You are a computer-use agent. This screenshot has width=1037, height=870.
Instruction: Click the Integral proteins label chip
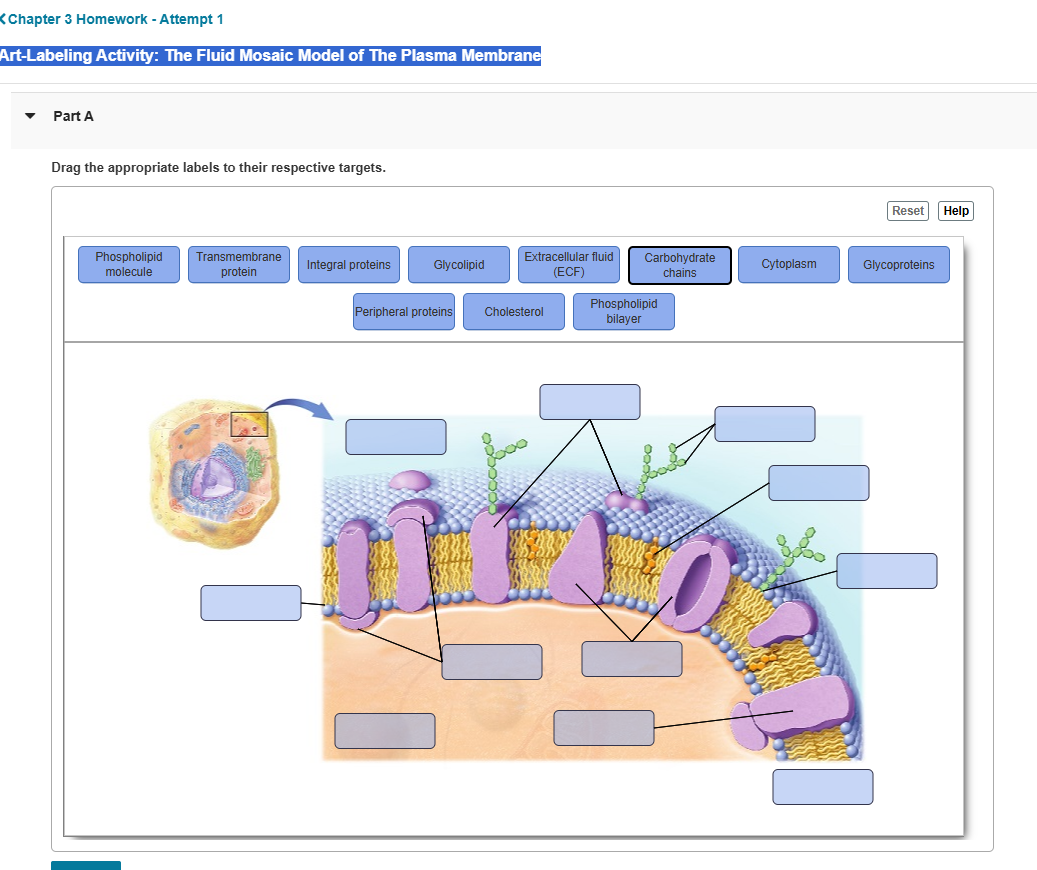click(348, 264)
